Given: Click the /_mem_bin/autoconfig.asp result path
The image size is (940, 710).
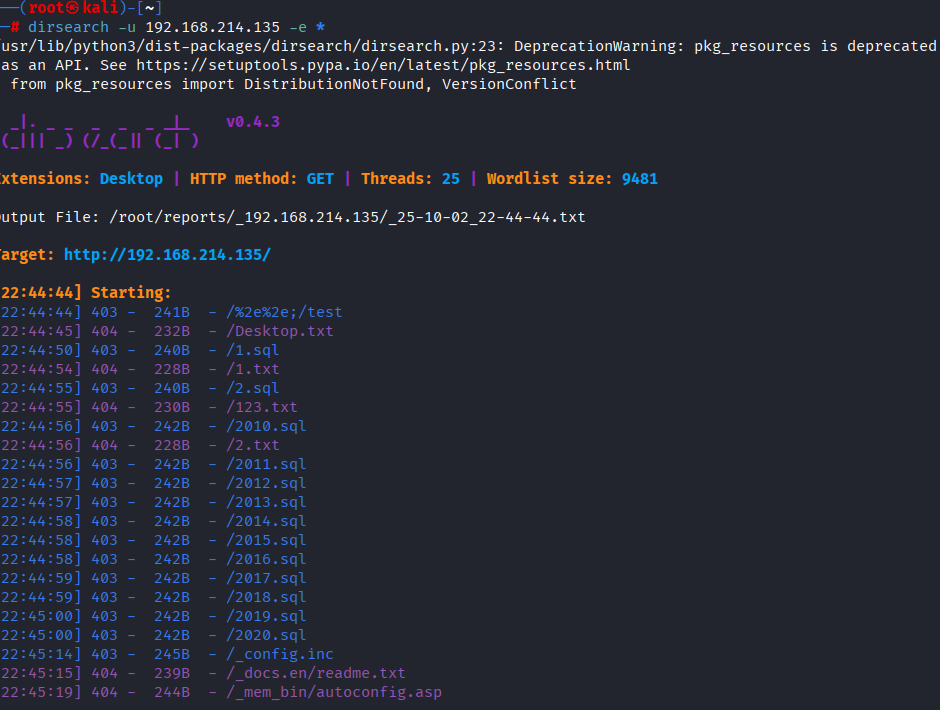Looking at the screenshot, I should [335, 692].
